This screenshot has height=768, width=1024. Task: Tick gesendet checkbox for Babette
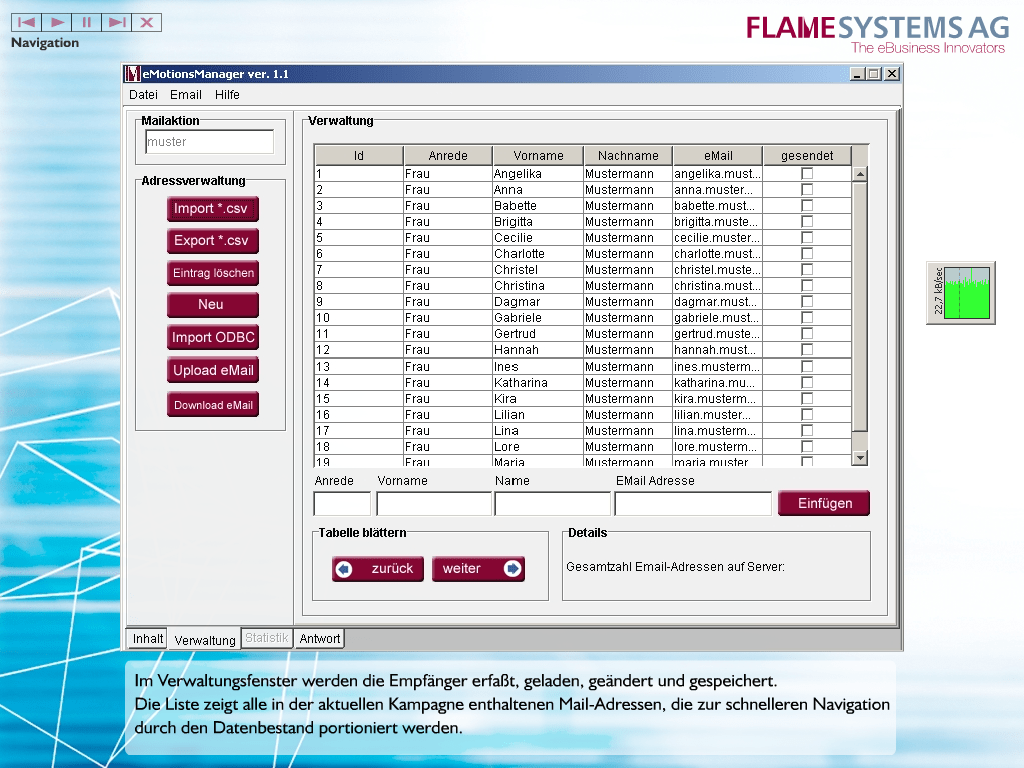click(x=807, y=206)
